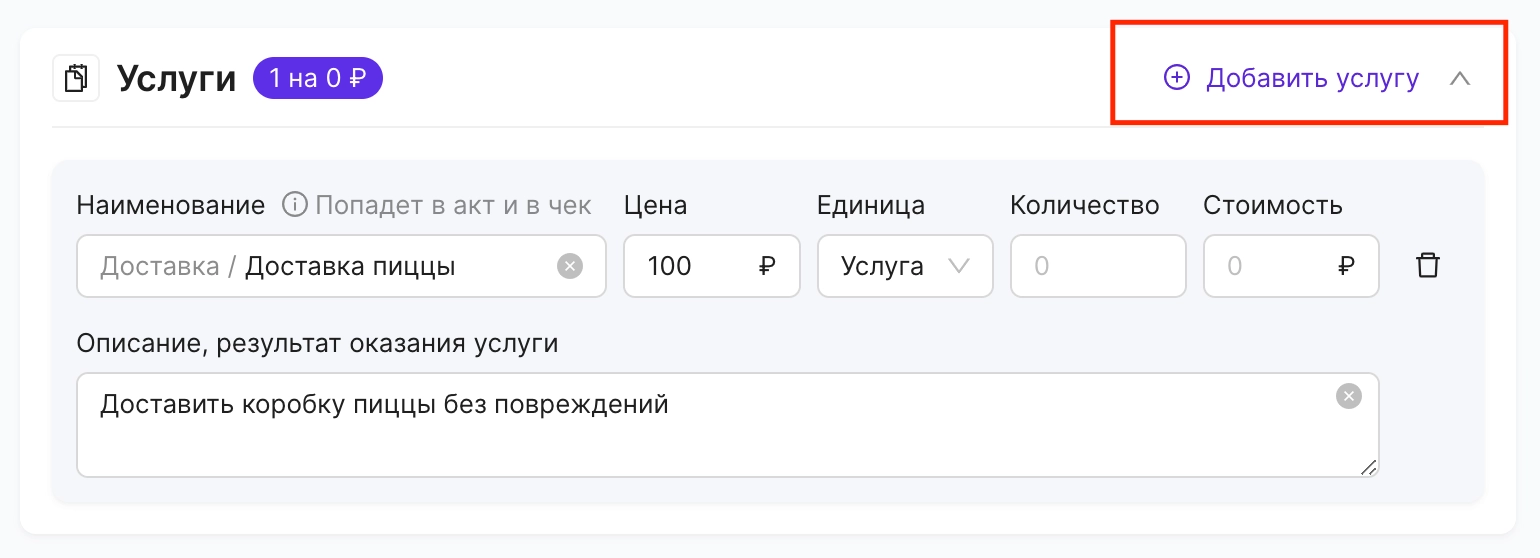Click the Услуги section heading

pos(177,78)
